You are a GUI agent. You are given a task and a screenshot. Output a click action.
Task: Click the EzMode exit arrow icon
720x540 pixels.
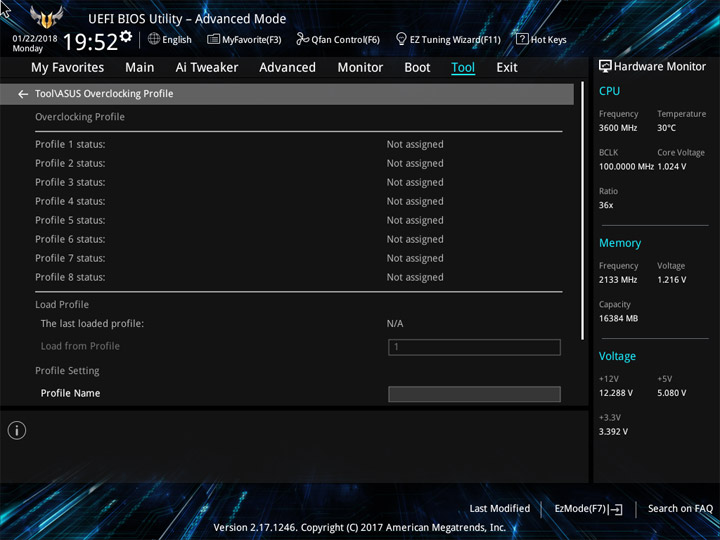click(x=617, y=509)
